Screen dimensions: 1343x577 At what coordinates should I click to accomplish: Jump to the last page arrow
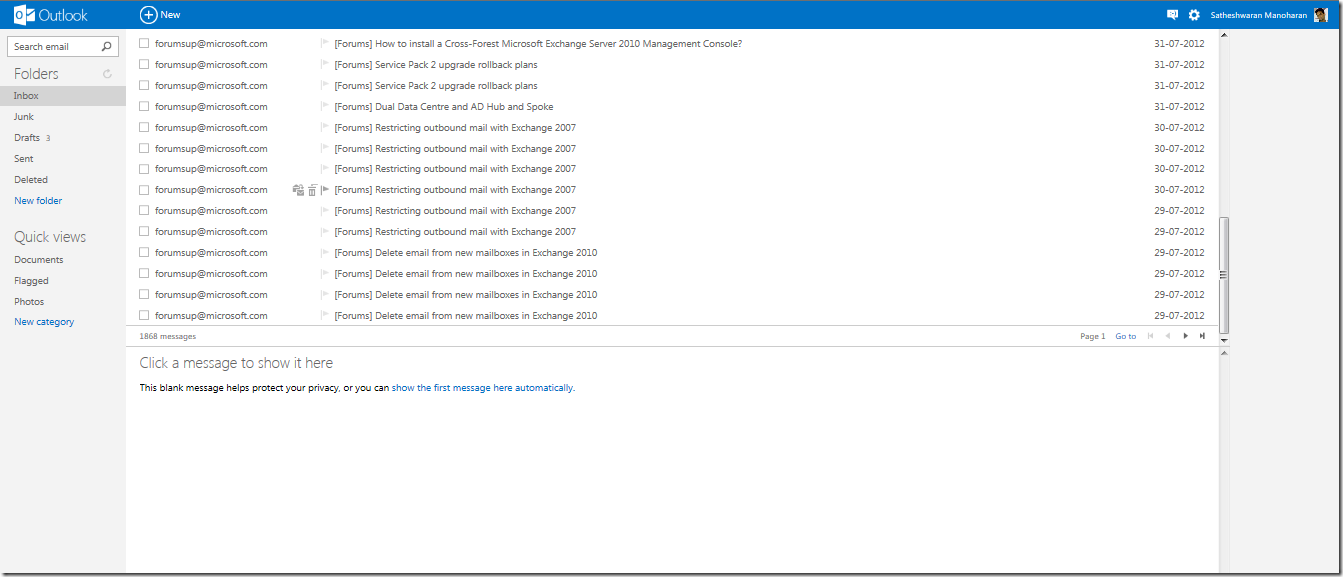pos(1202,336)
